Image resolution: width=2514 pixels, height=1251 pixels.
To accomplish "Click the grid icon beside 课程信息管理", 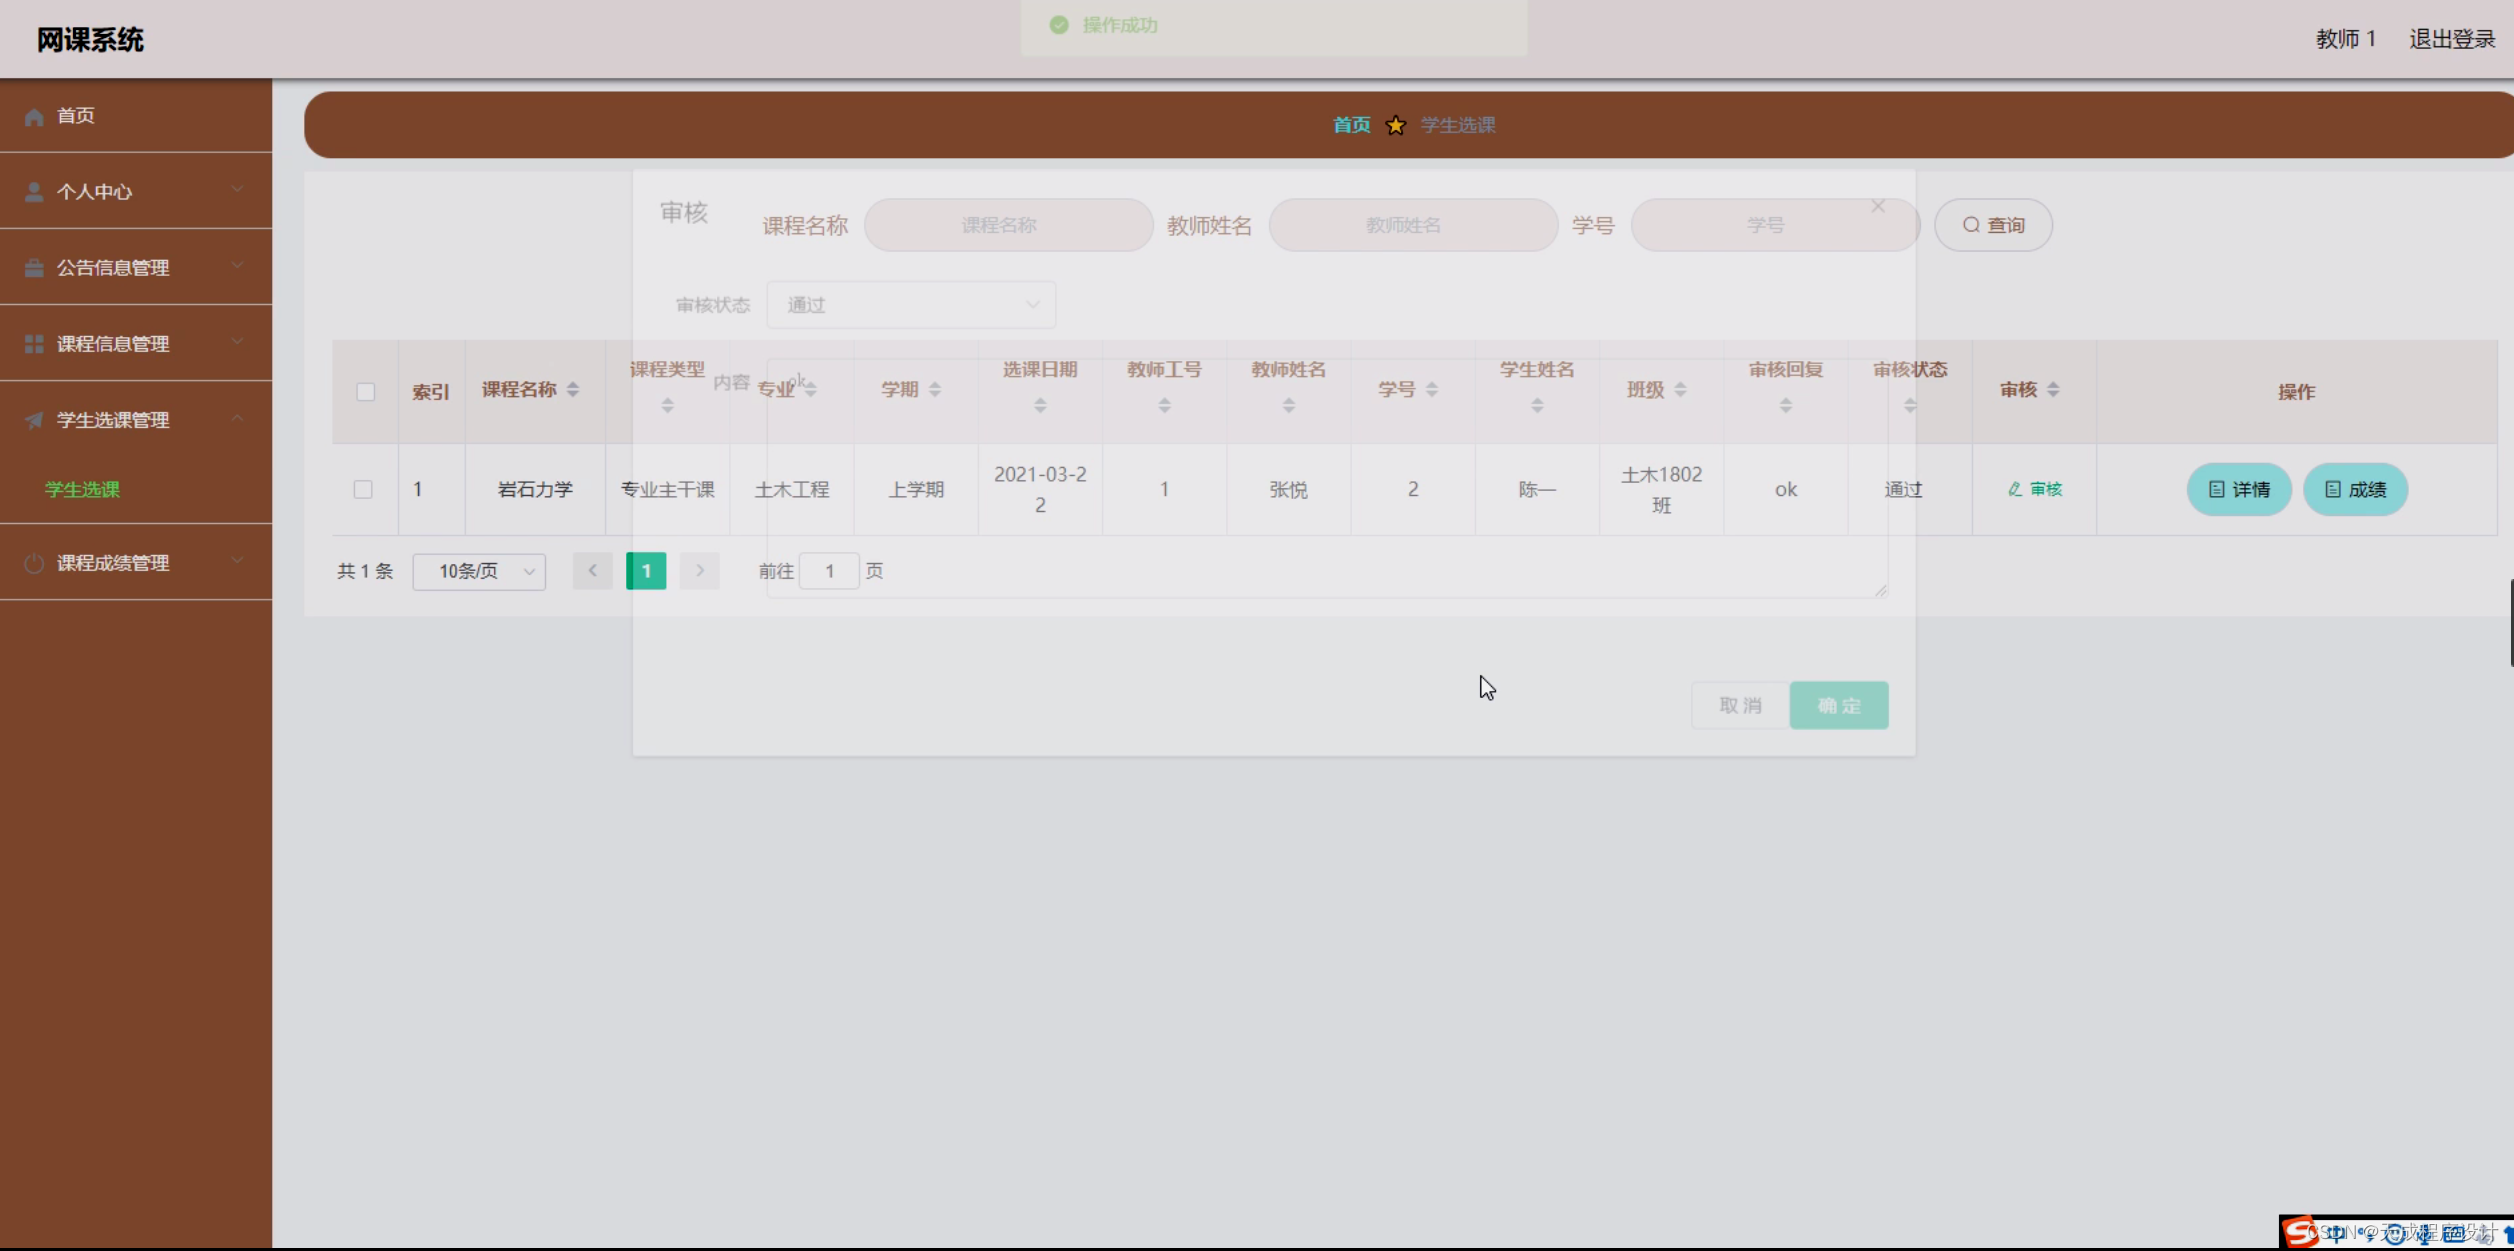I will [33, 343].
